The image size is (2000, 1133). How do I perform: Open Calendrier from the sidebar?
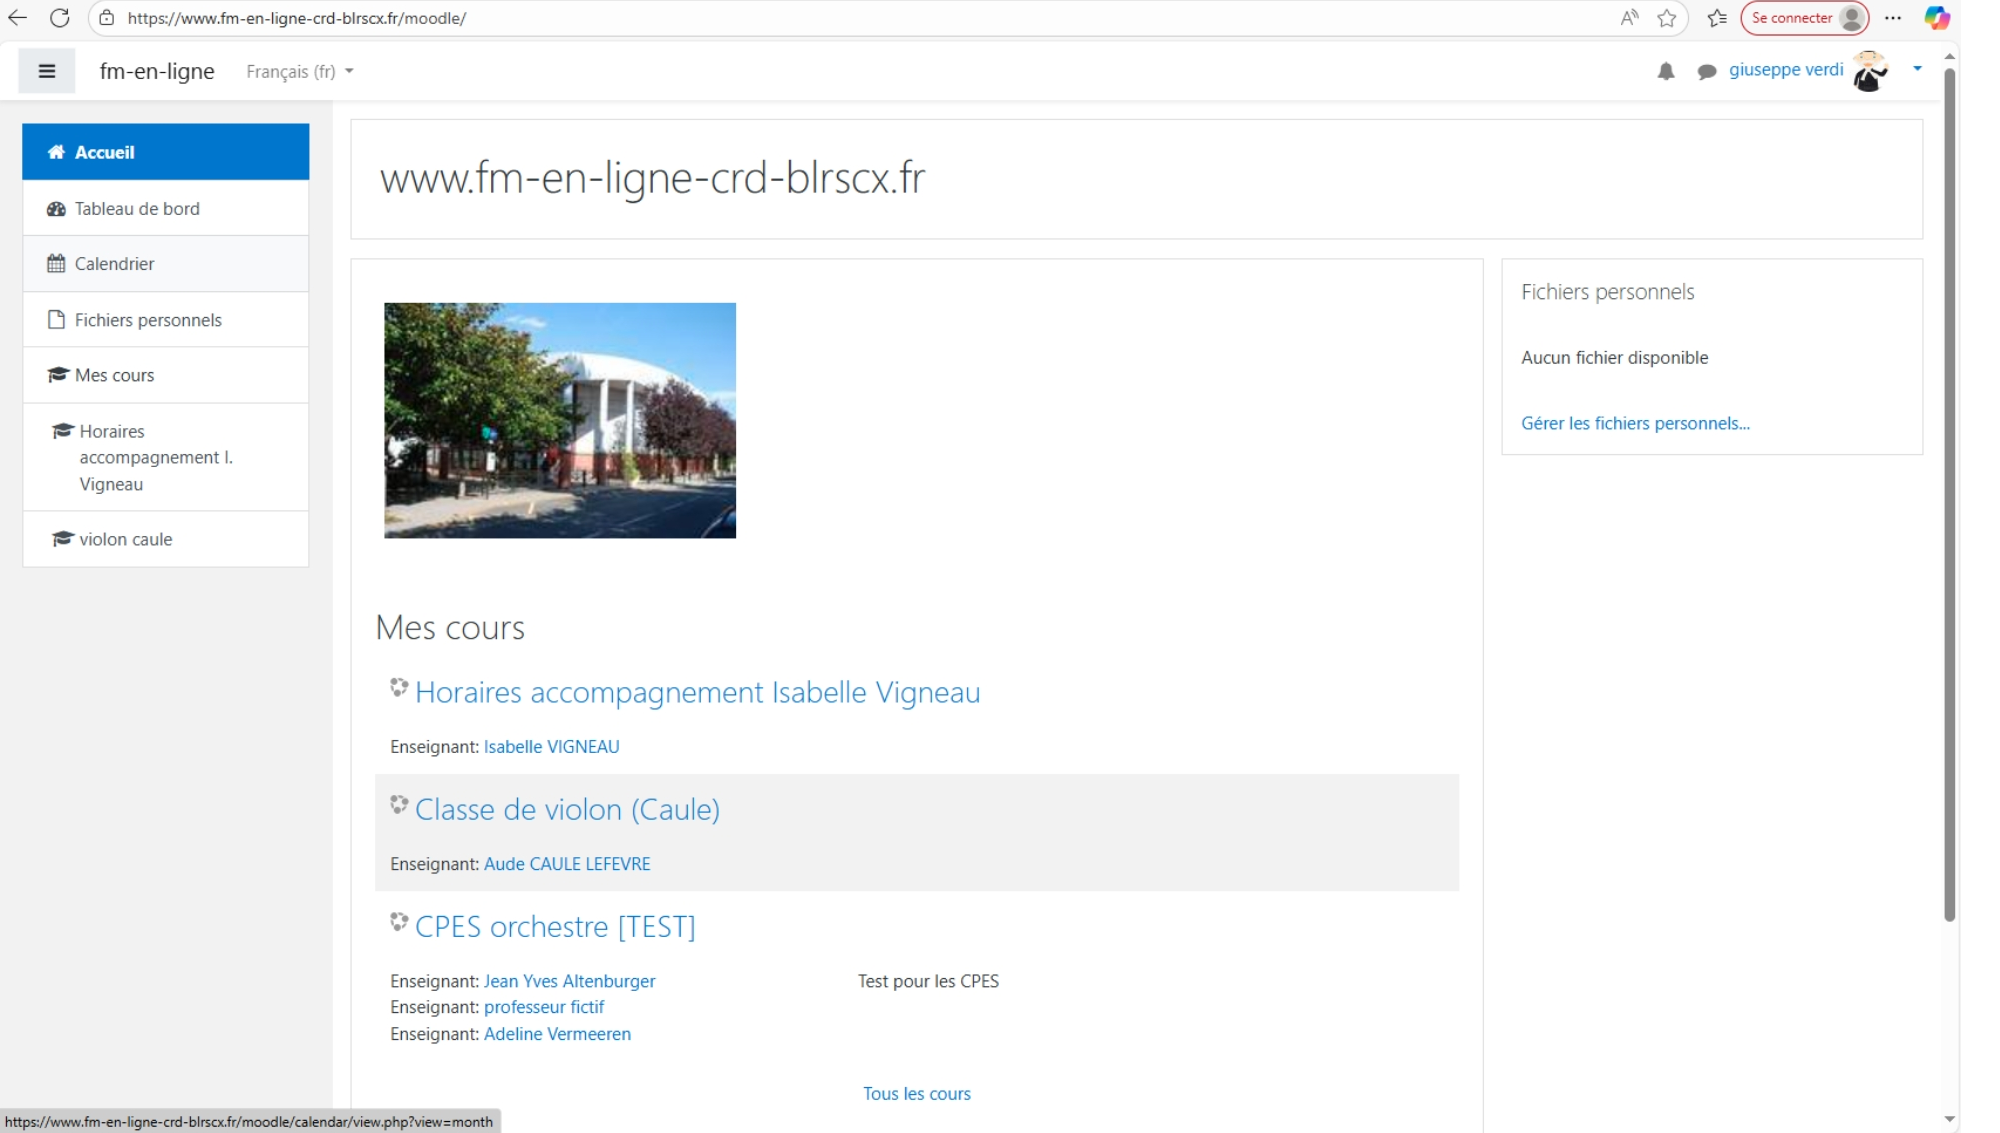click(114, 264)
